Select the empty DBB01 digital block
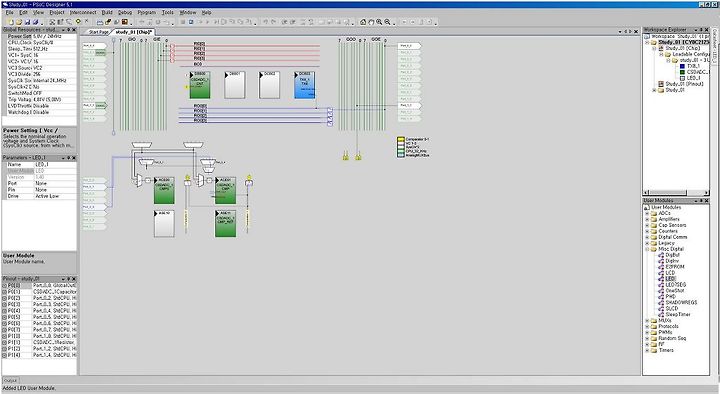 click(235, 85)
